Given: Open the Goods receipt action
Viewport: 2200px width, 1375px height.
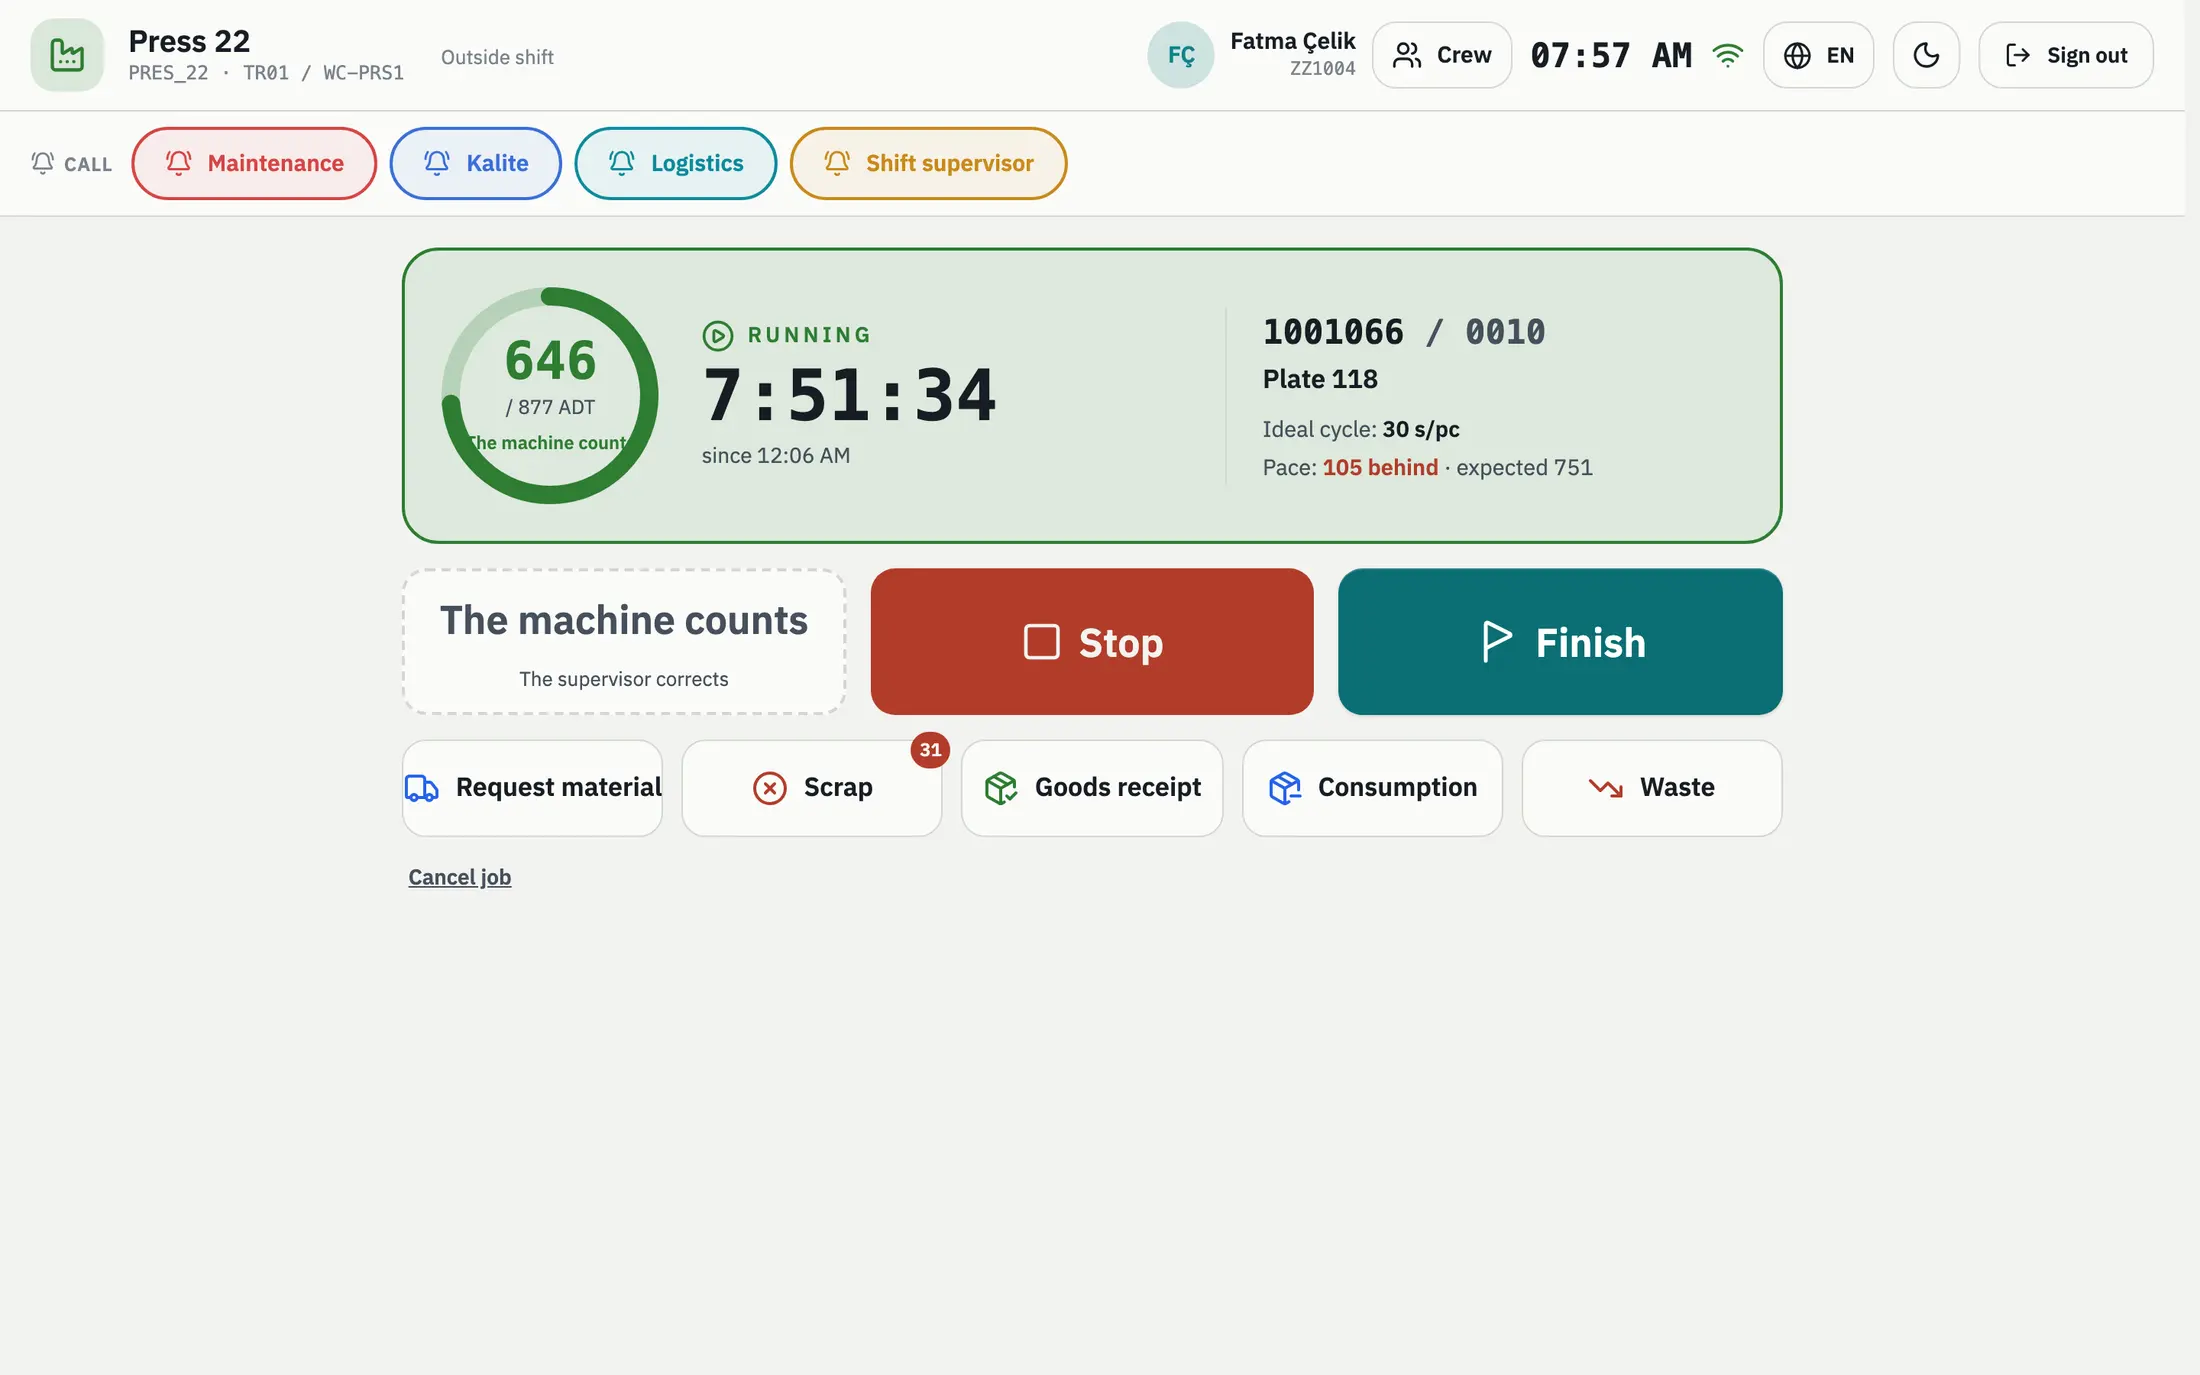Looking at the screenshot, I should click(1092, 788).
